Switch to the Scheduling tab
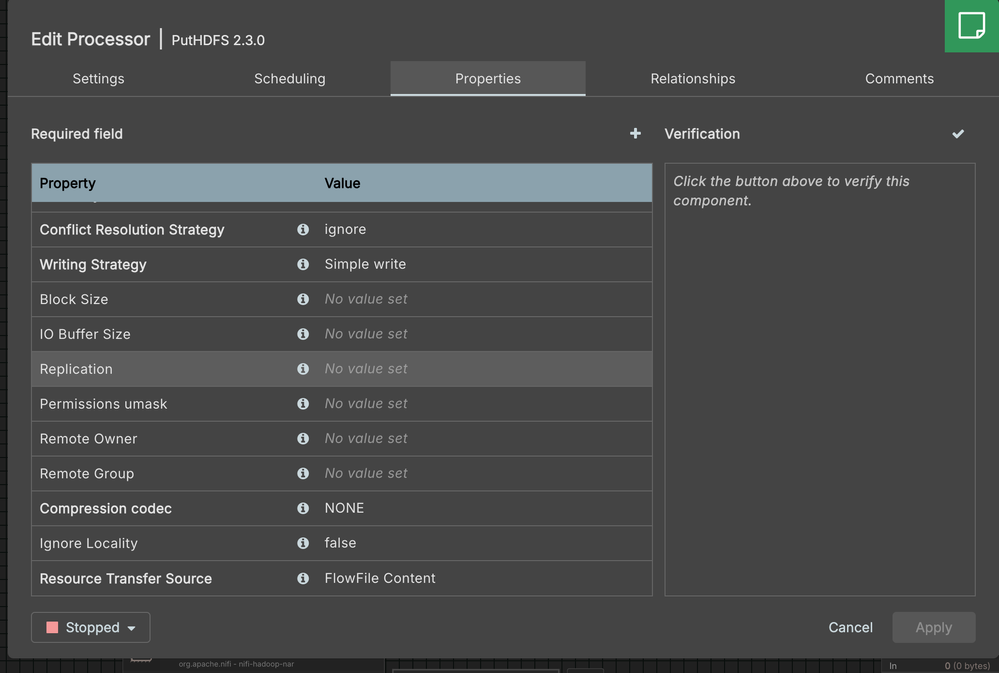 point(290,78)
